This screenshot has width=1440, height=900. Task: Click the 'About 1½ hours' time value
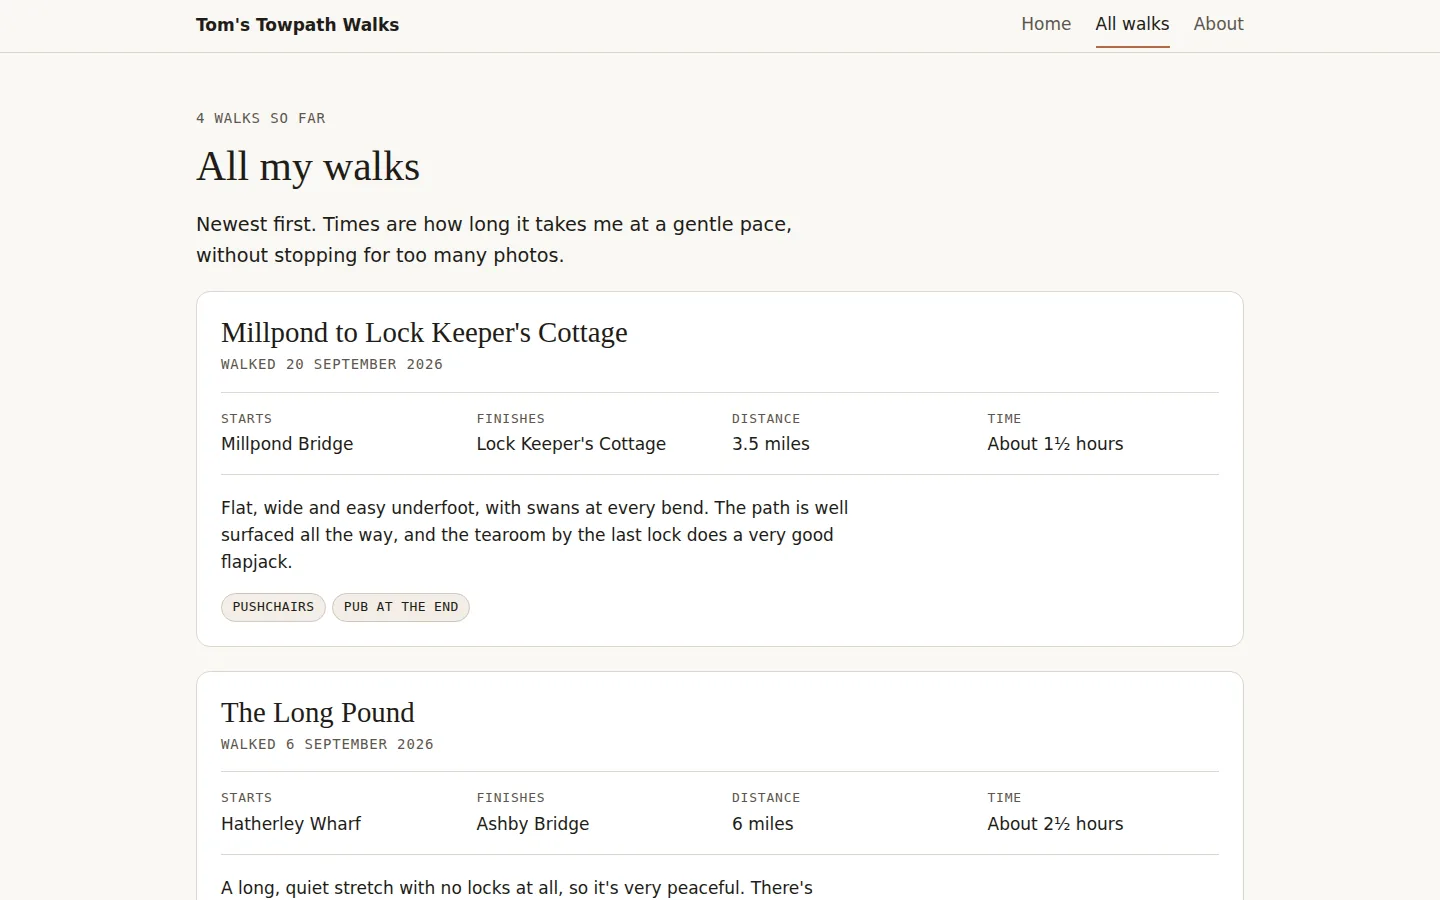1055,444
